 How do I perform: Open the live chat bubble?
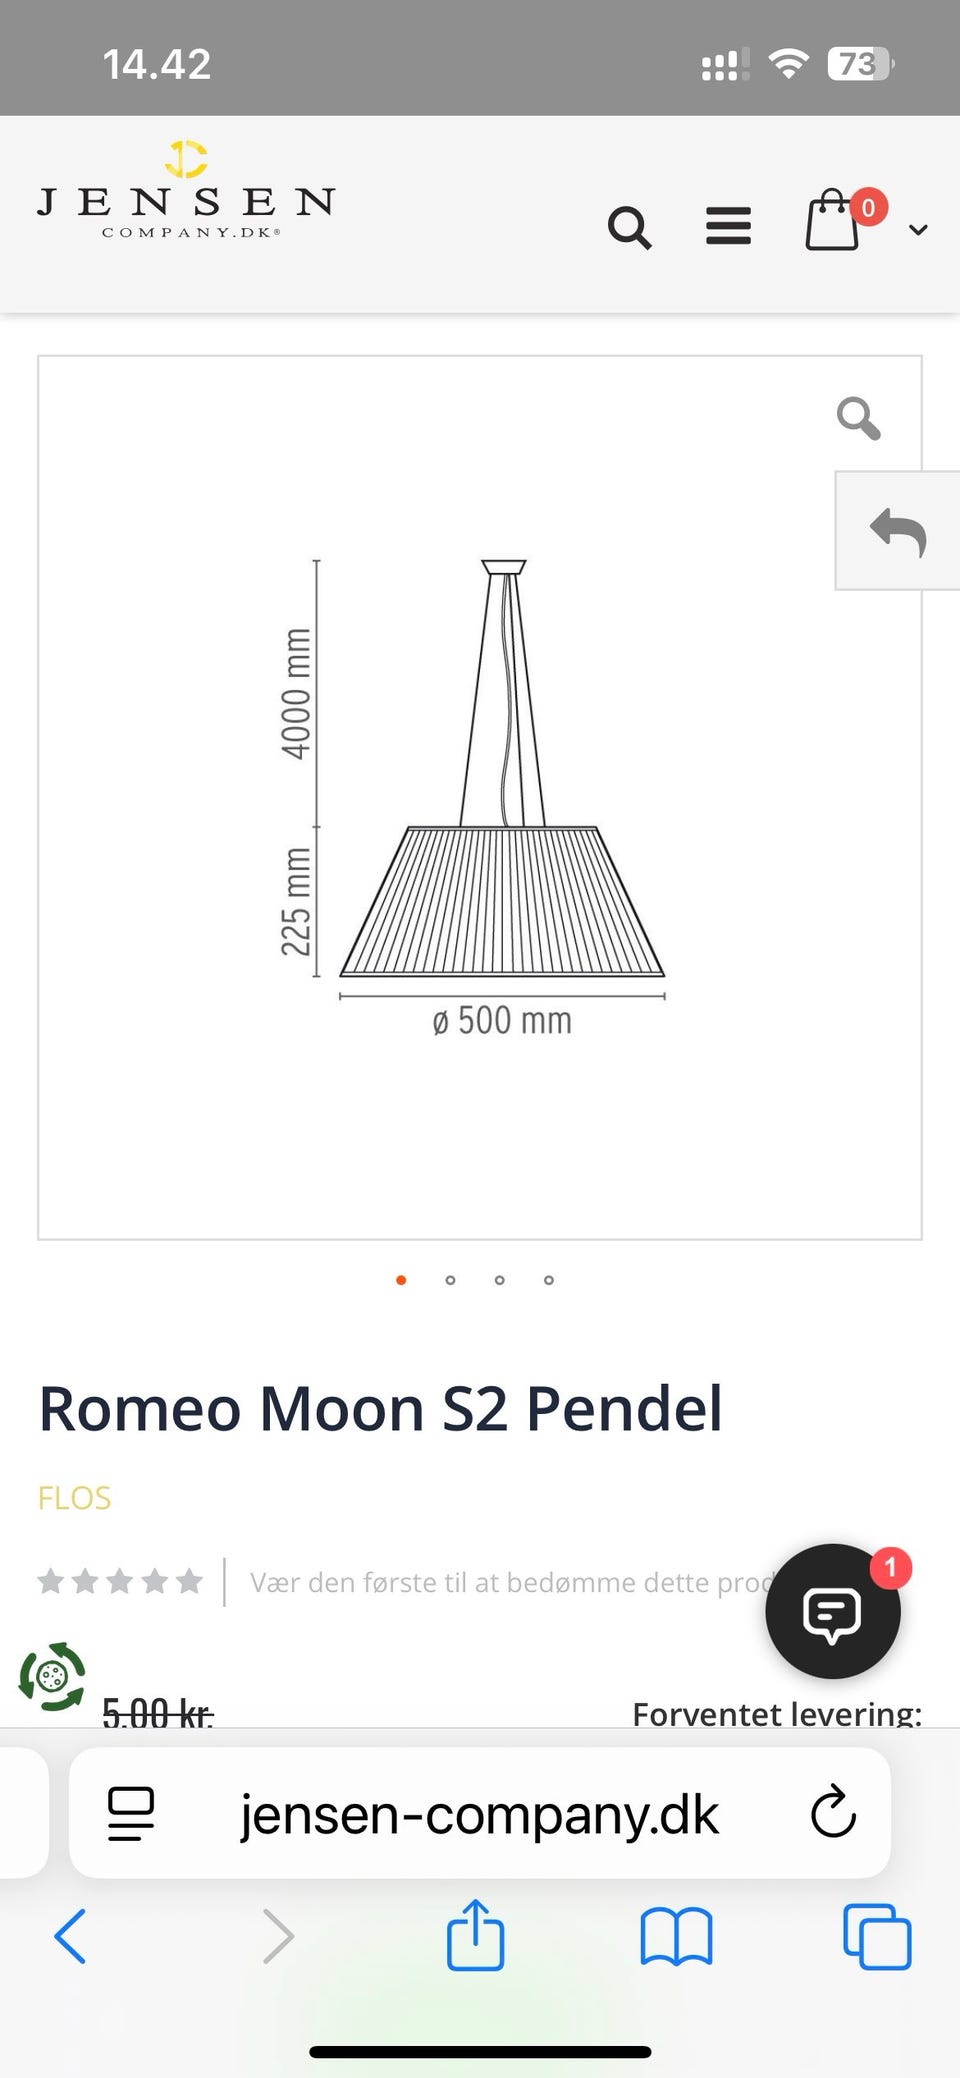[832, 1611]
